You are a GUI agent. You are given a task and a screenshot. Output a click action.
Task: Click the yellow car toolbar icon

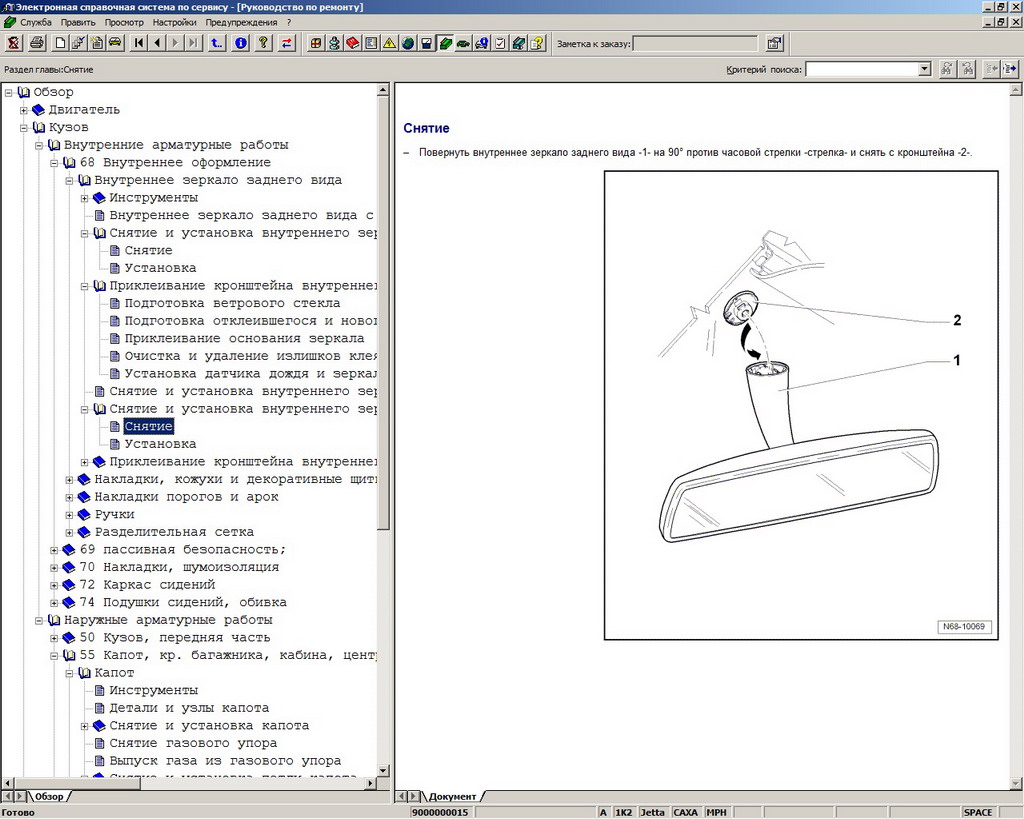coord(115,44)
